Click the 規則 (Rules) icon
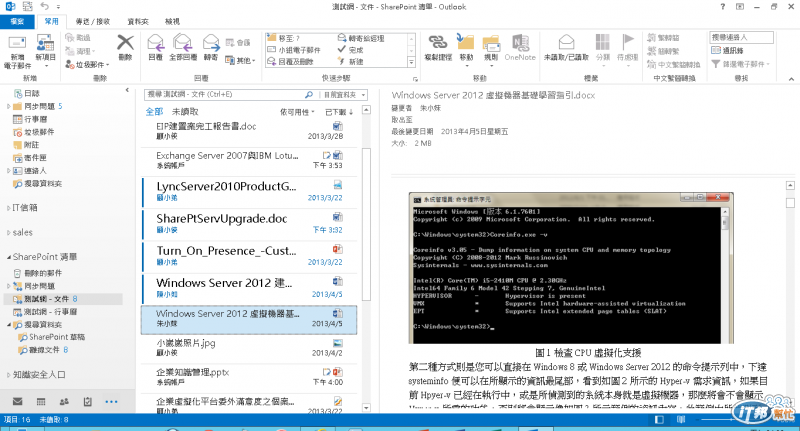This screenshot has height=431, width=800. 491,43
